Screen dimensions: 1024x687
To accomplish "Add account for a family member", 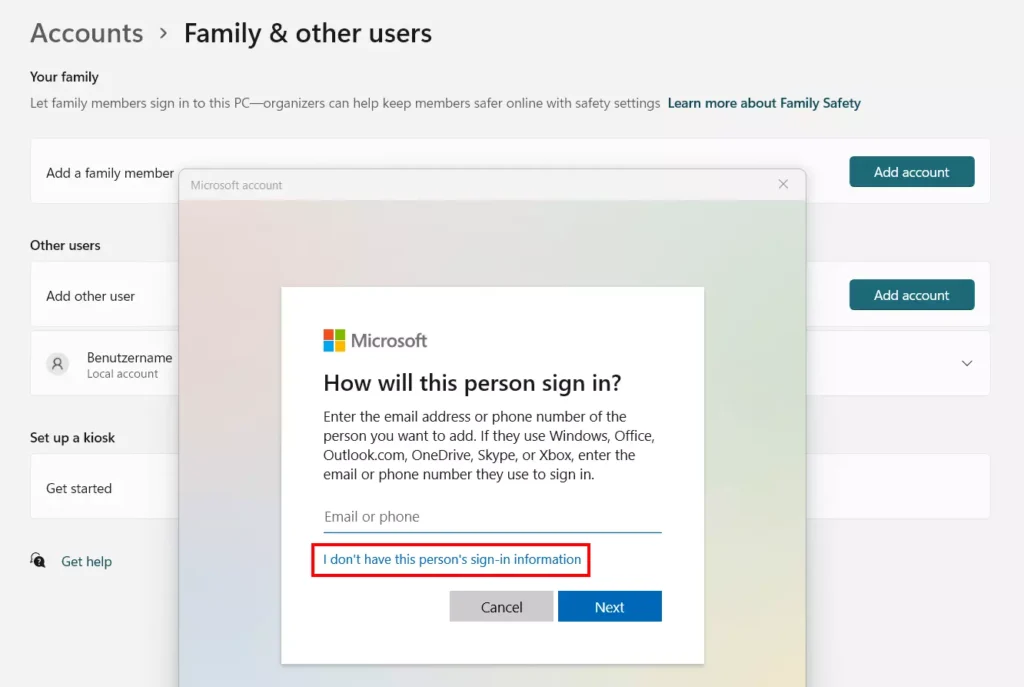I will 912,172.
